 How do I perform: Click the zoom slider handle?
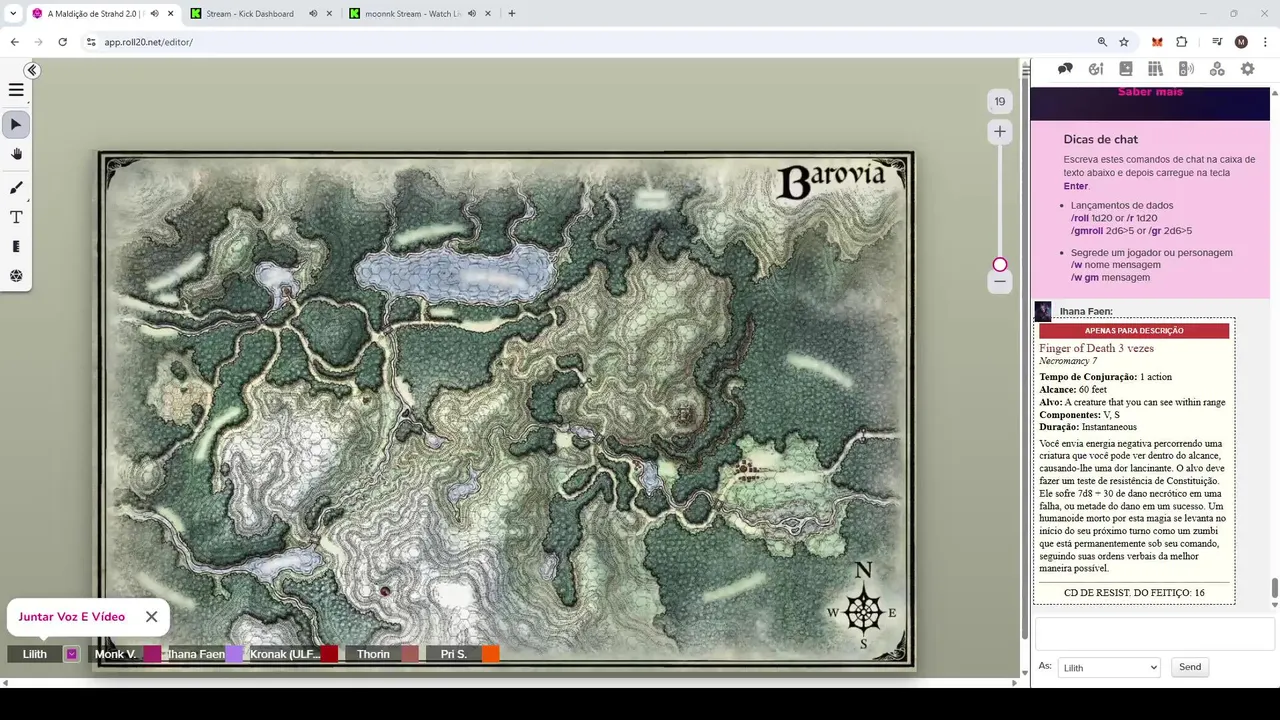[x=1000, y=265]
